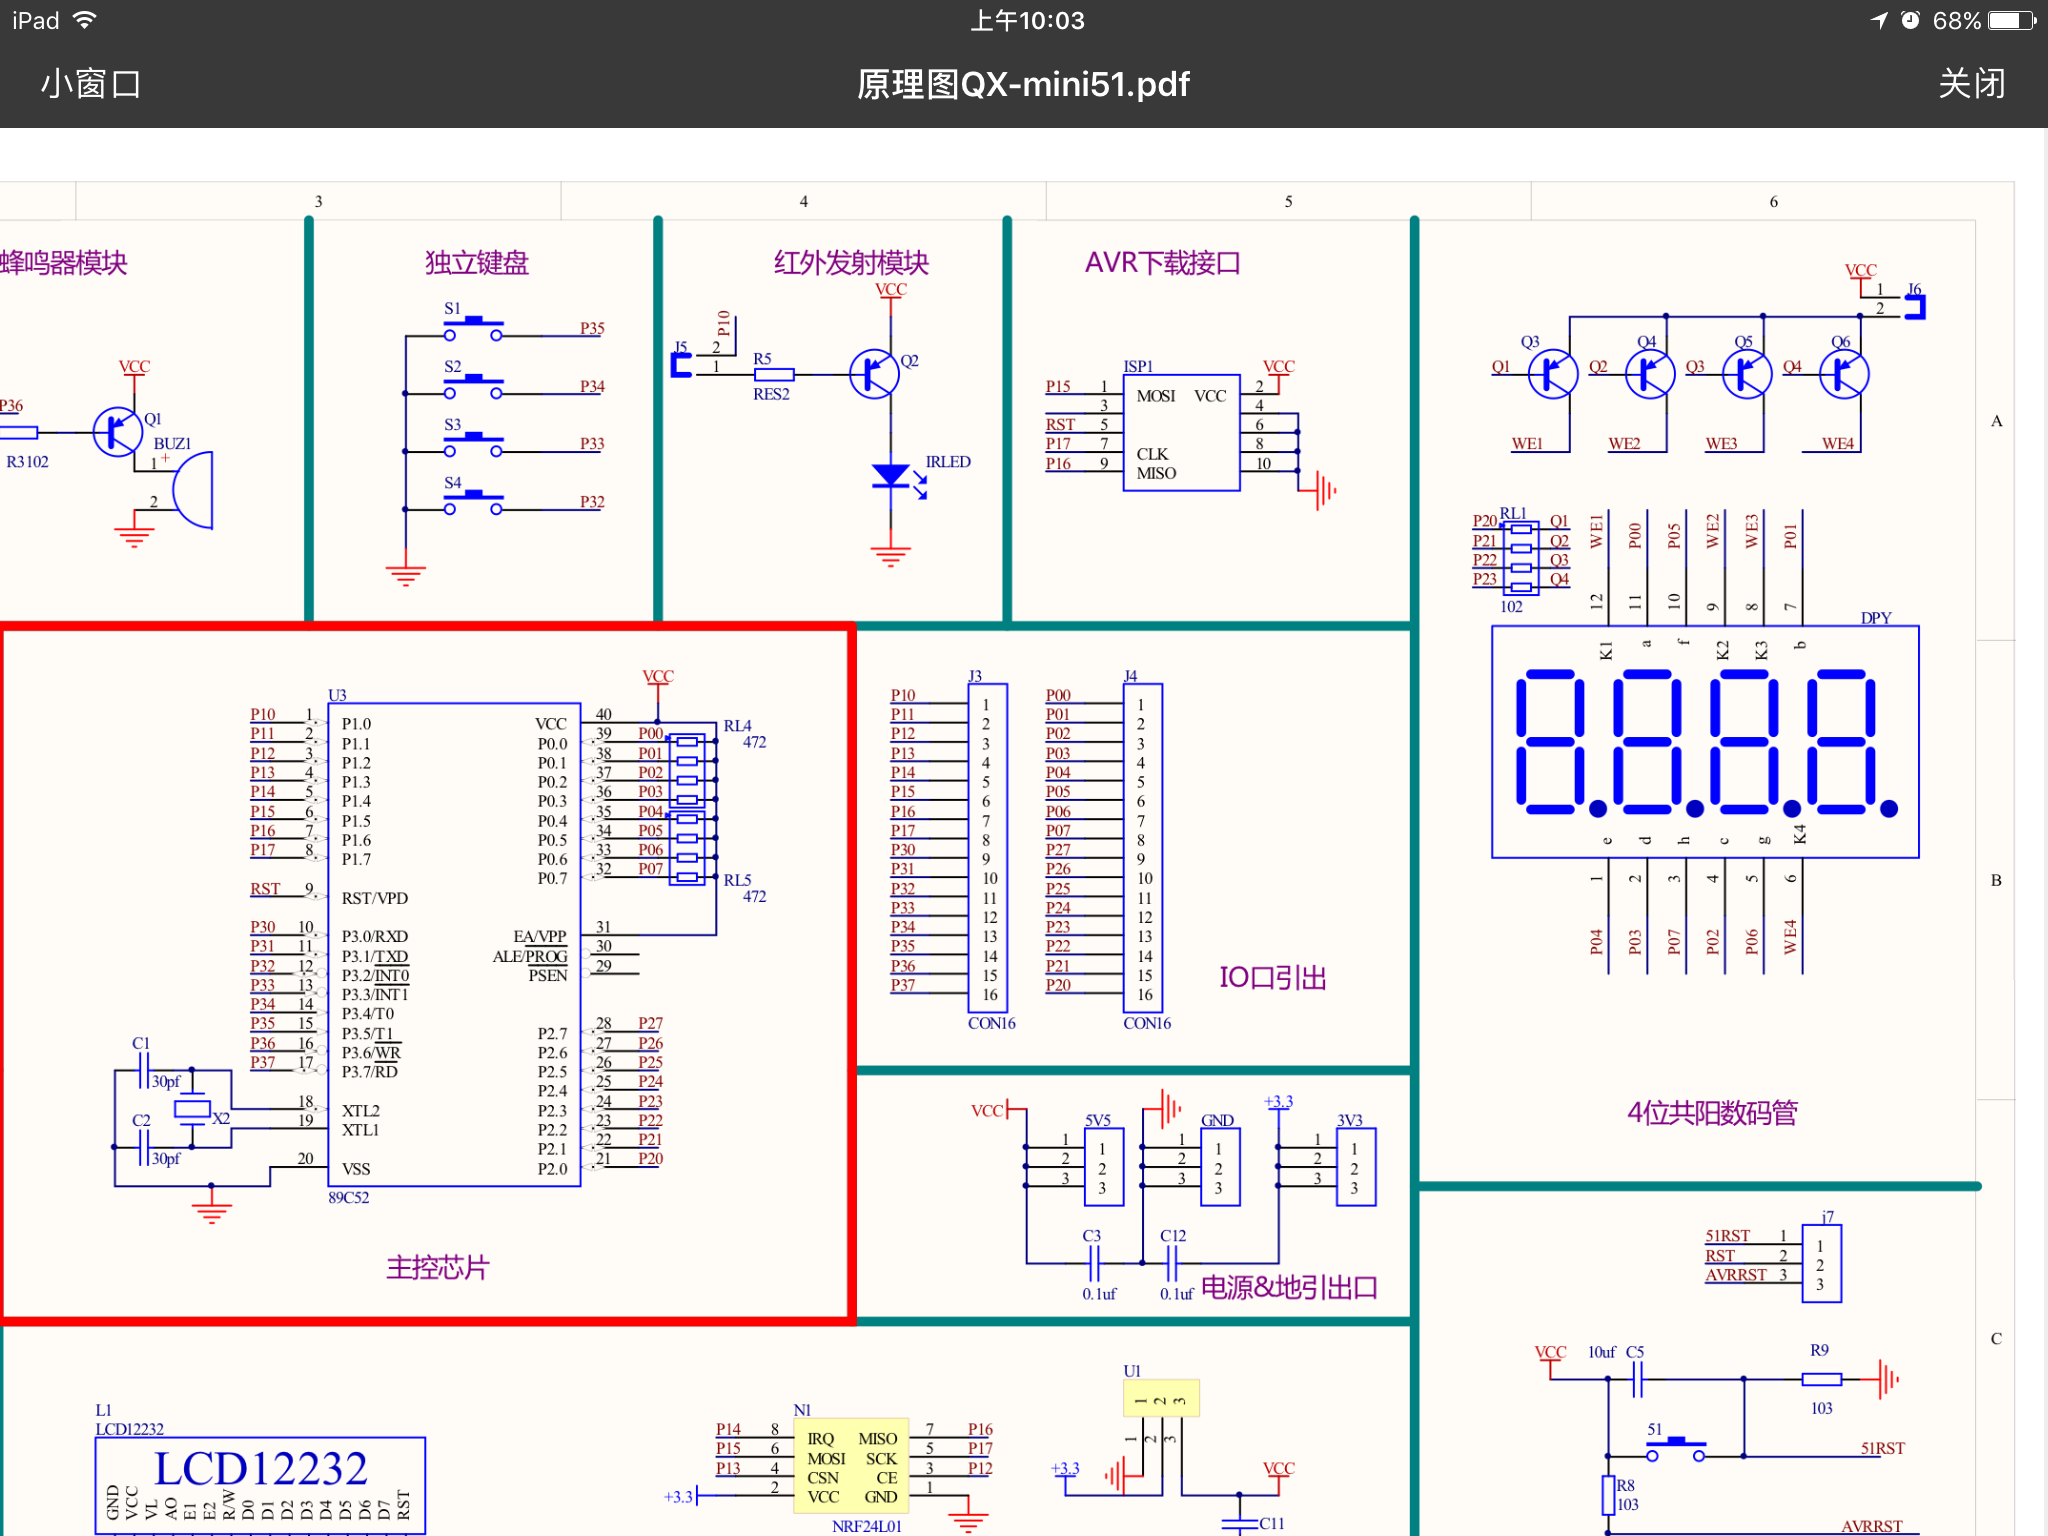
Task: Tap transistor Q6 above WE4
Action: click(x=1844, y=374)
